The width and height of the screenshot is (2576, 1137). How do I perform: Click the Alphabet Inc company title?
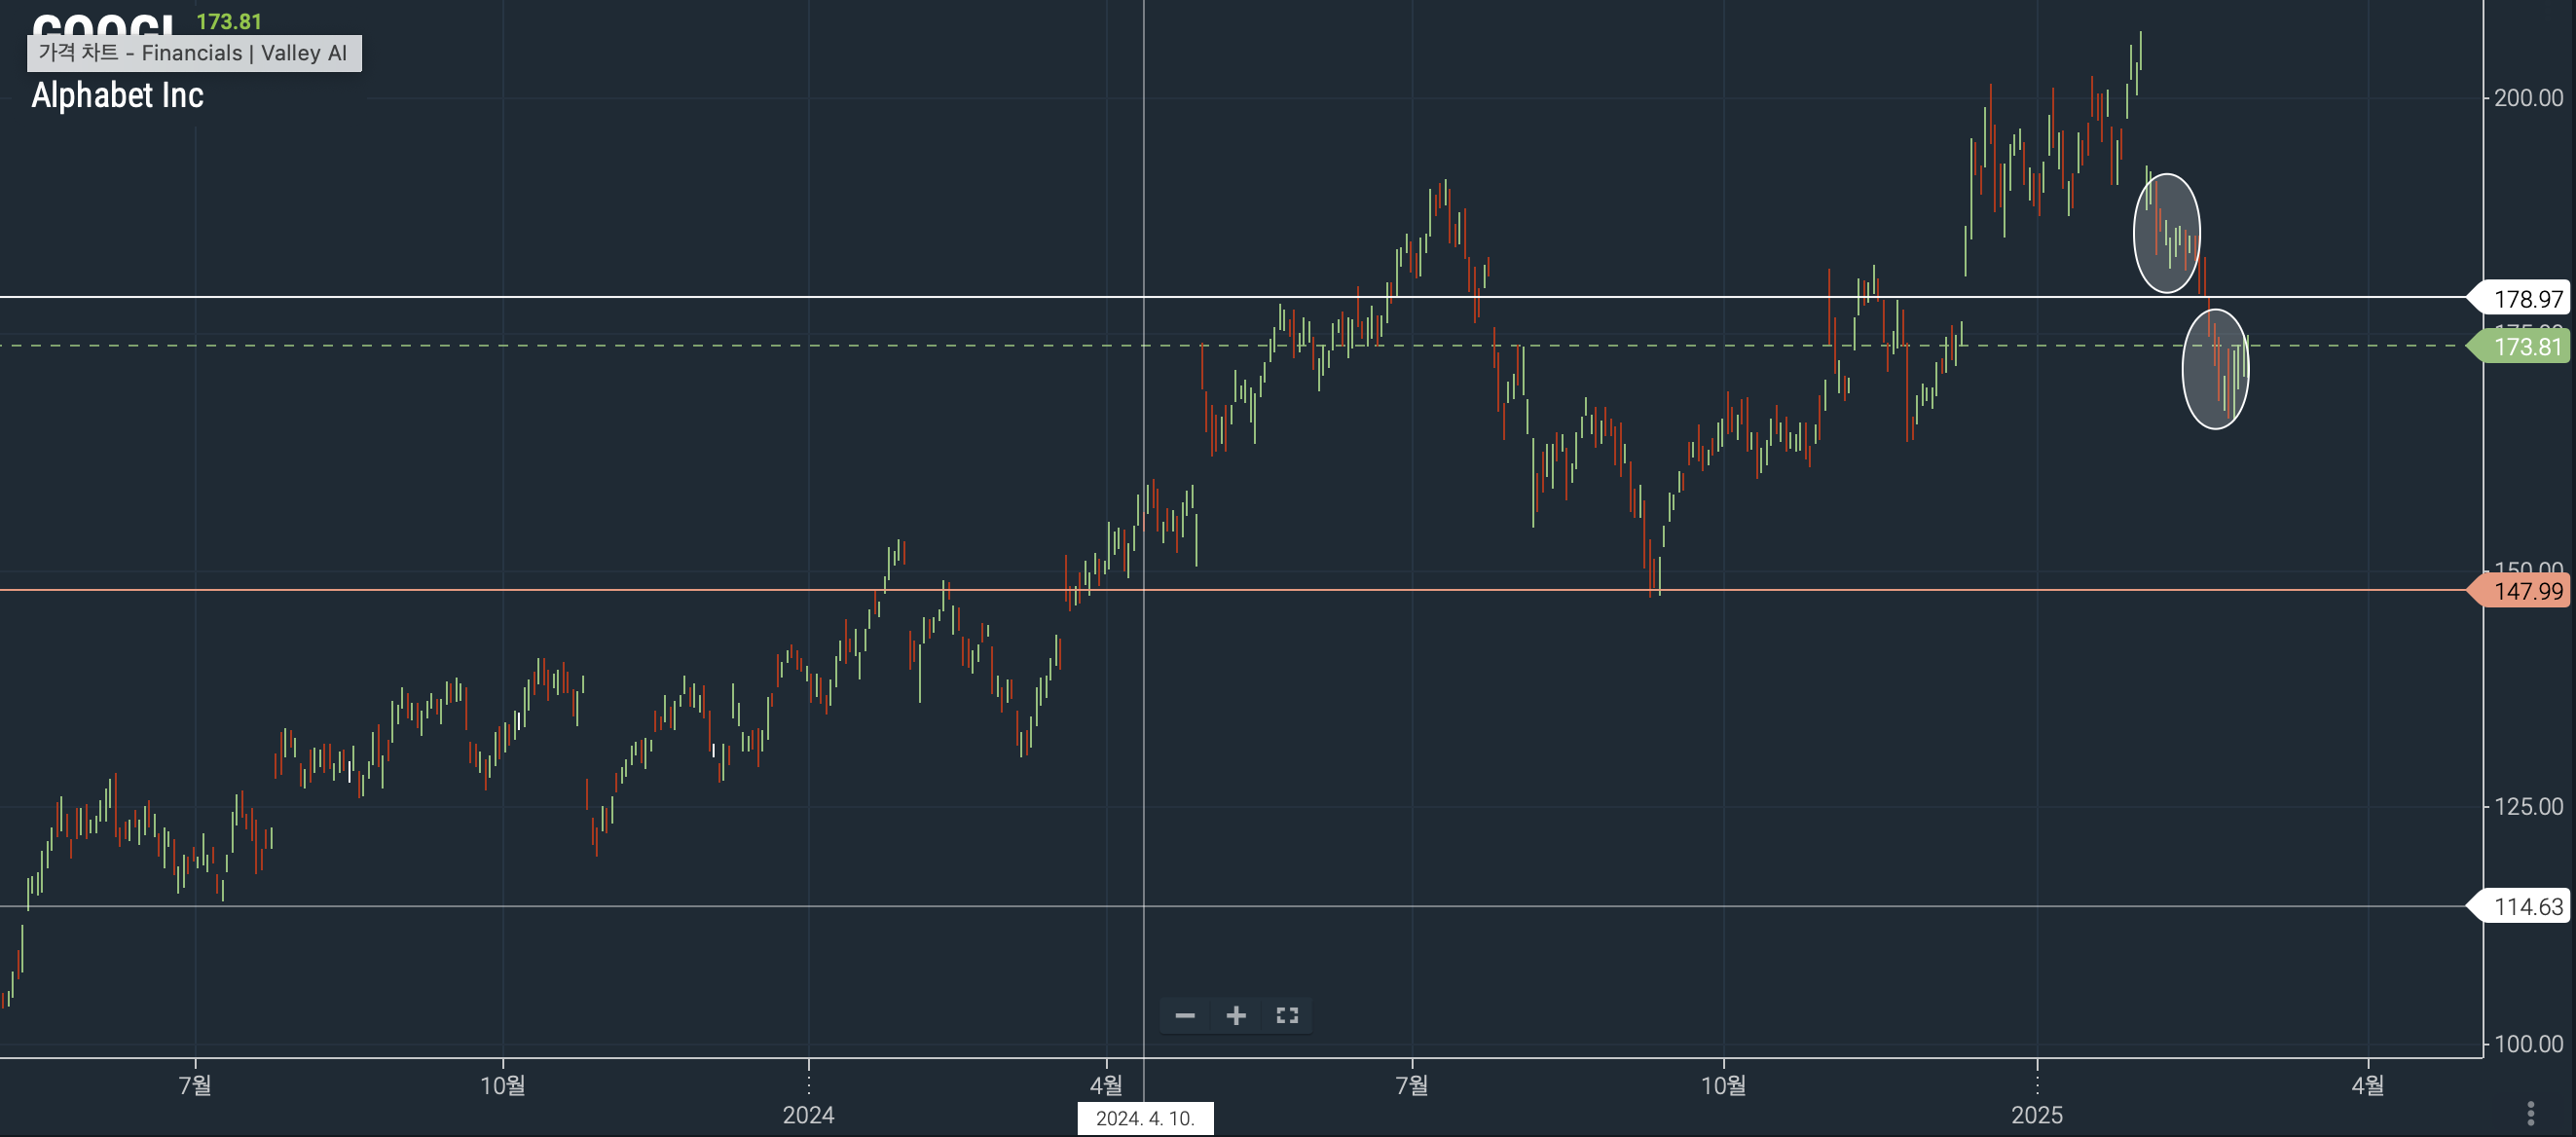coord(118,96)
